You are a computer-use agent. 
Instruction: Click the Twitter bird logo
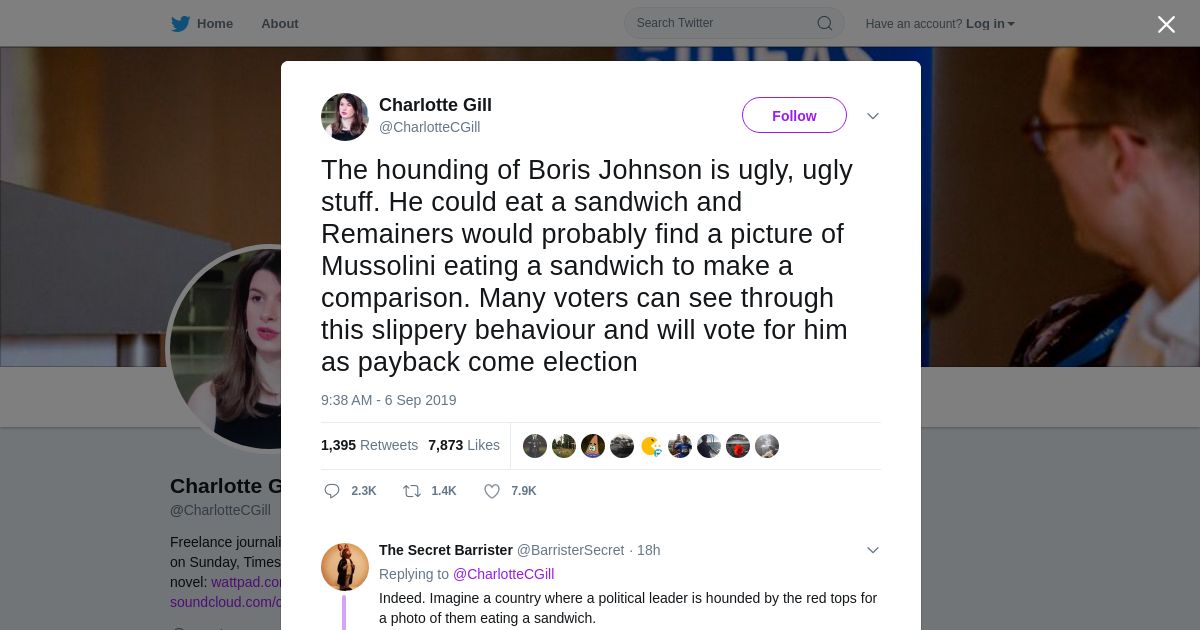point(180,24)
